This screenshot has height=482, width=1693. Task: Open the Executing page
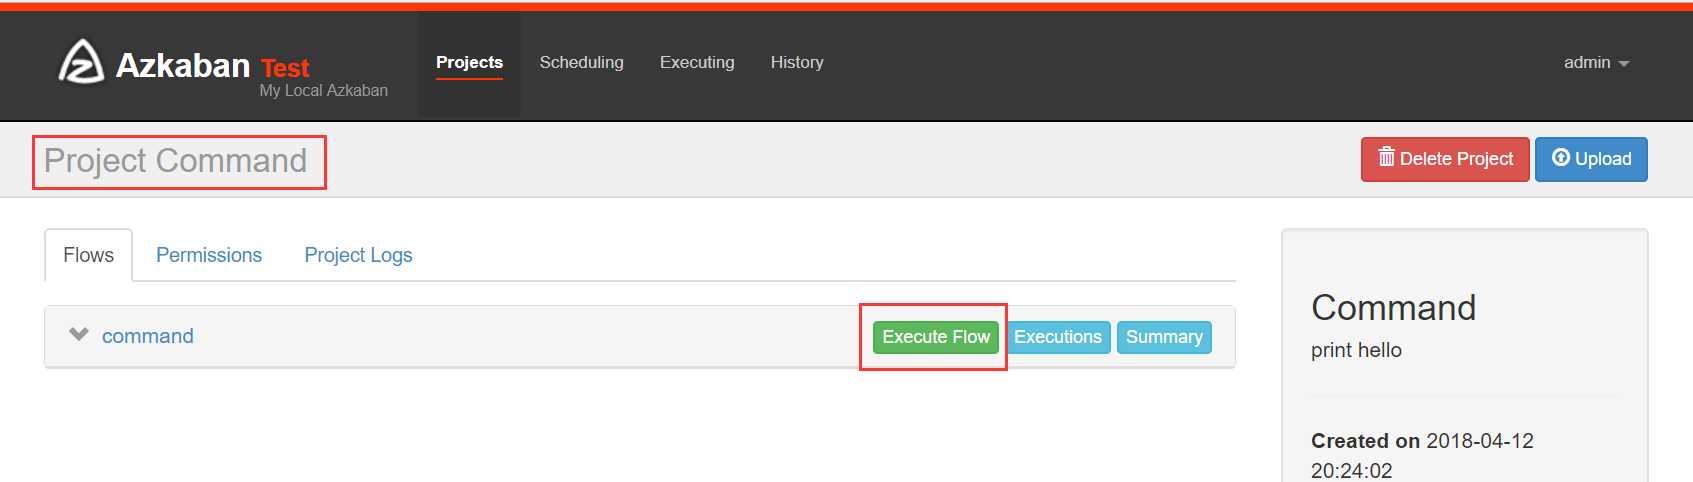click(697, 62)
